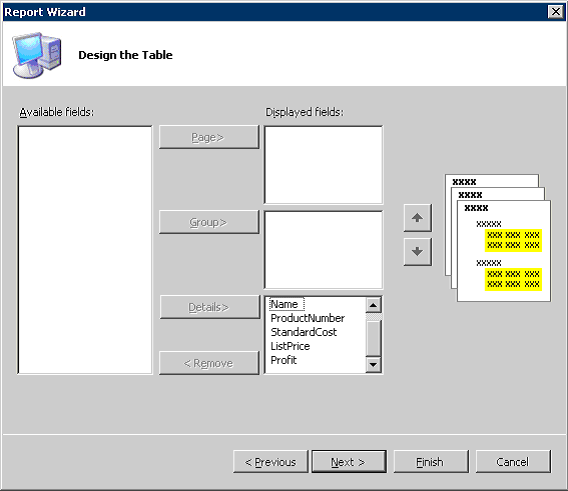Click details list scroll down arrow
This screenshot has height=491, width=568.
click(373, 365)
